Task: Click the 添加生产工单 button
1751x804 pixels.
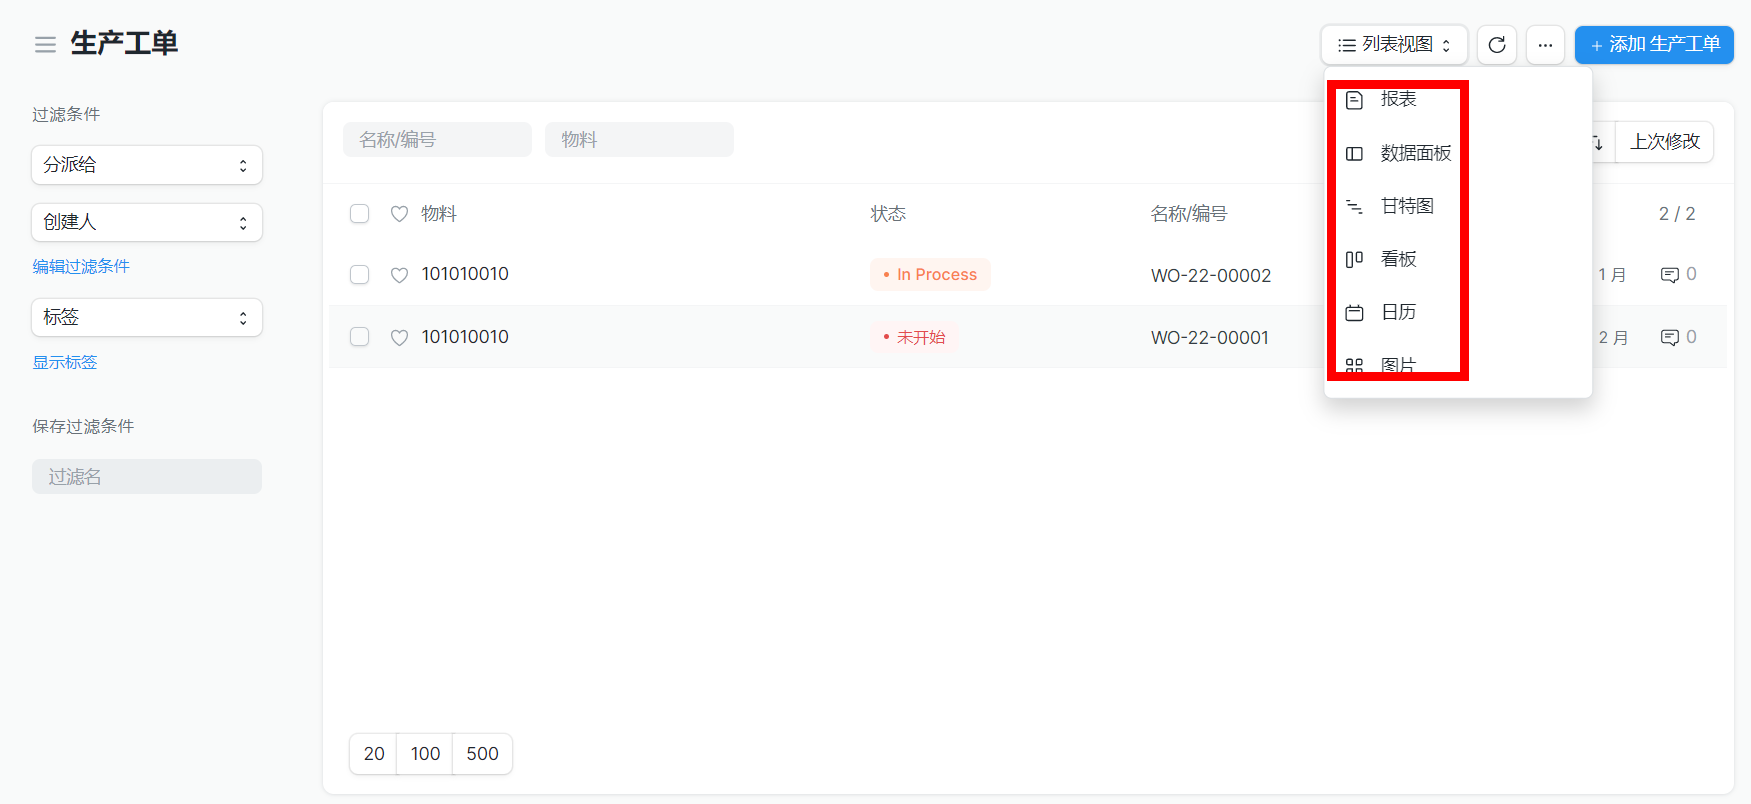Action: pos(1654,45)
